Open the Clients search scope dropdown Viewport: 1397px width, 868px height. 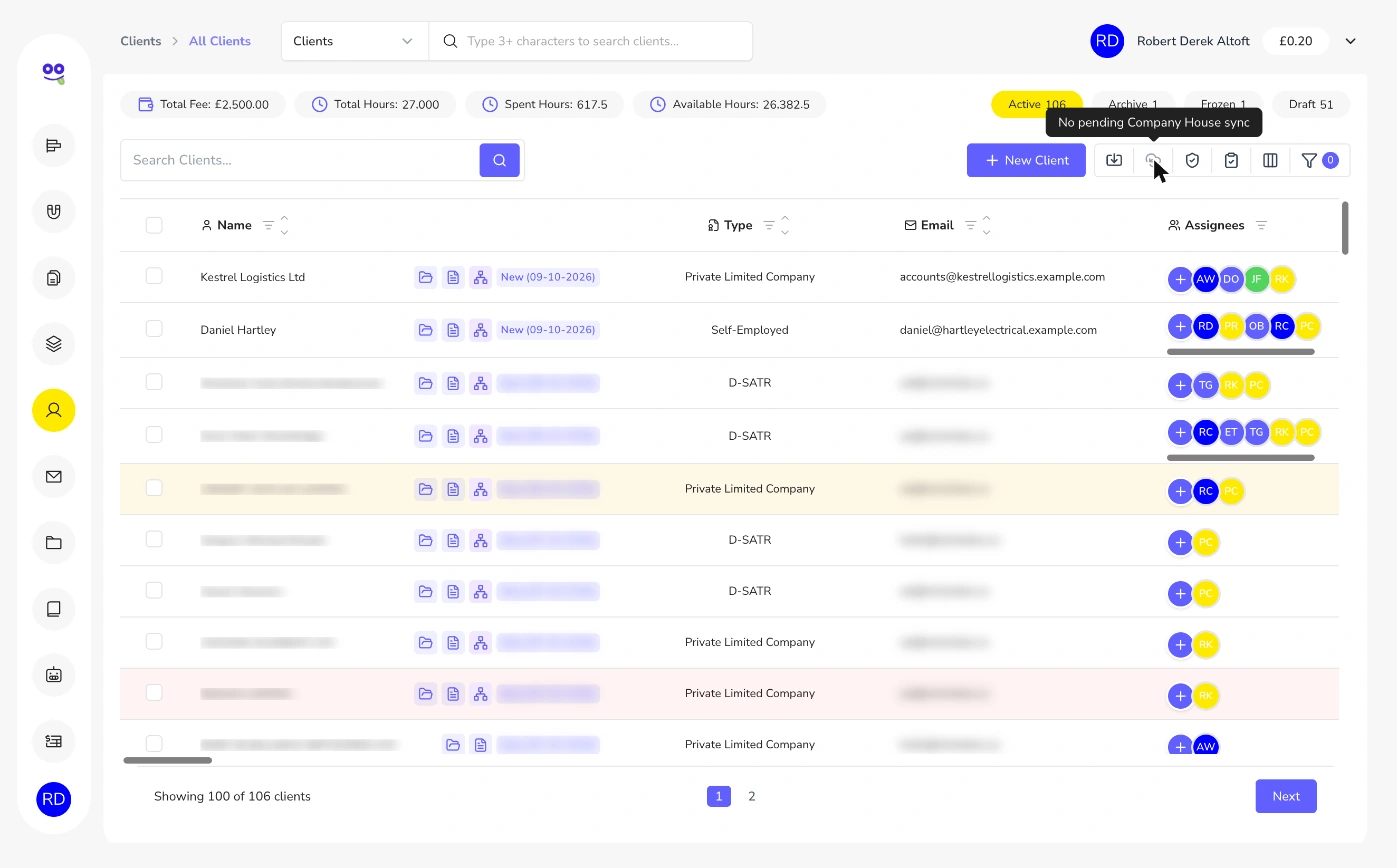[354, 41]
